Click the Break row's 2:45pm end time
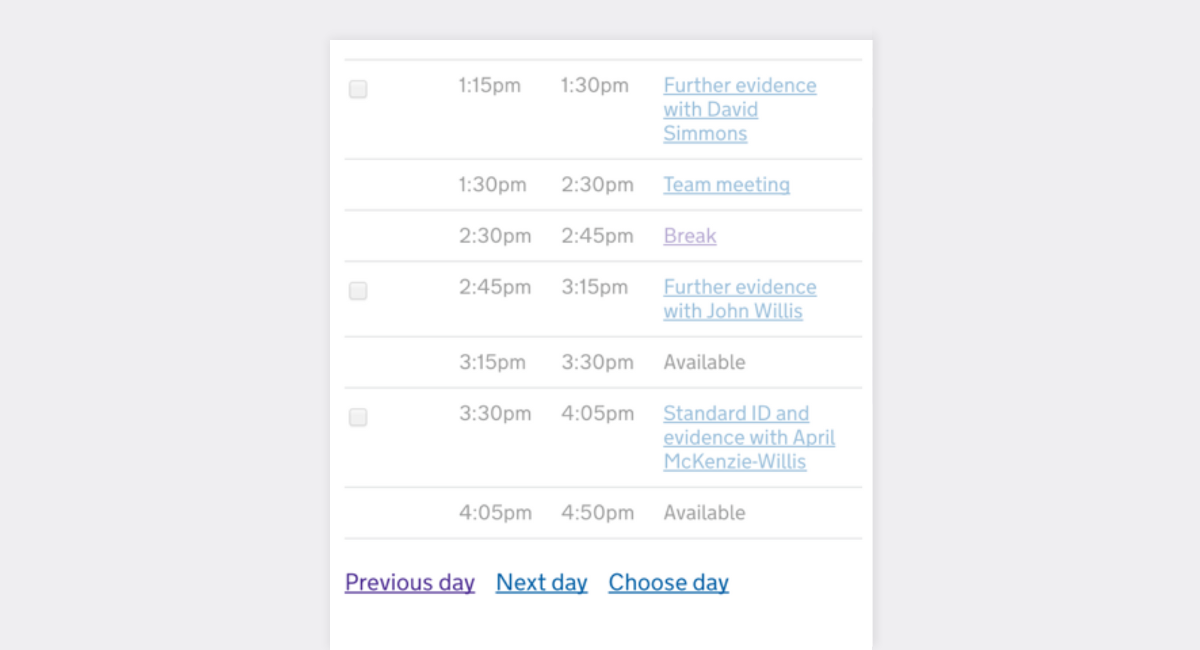This screenshot has height=650, width=1200. 597,236
